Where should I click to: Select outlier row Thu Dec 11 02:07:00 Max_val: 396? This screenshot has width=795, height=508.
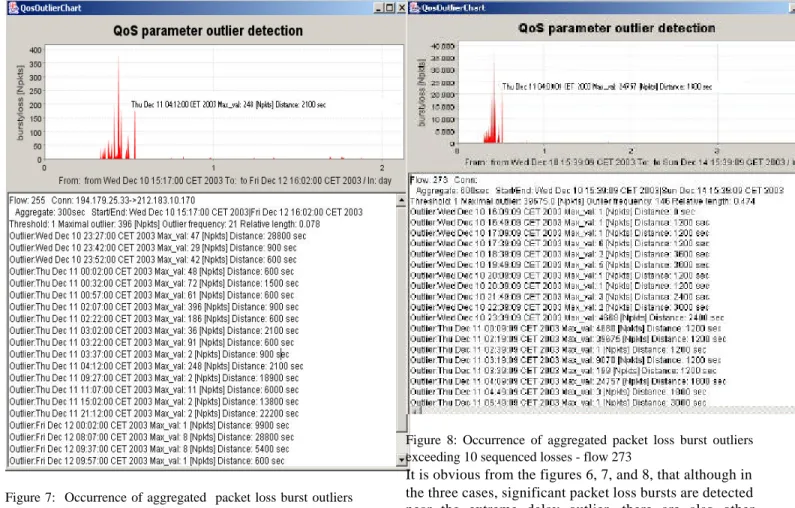tap(154, 307)
